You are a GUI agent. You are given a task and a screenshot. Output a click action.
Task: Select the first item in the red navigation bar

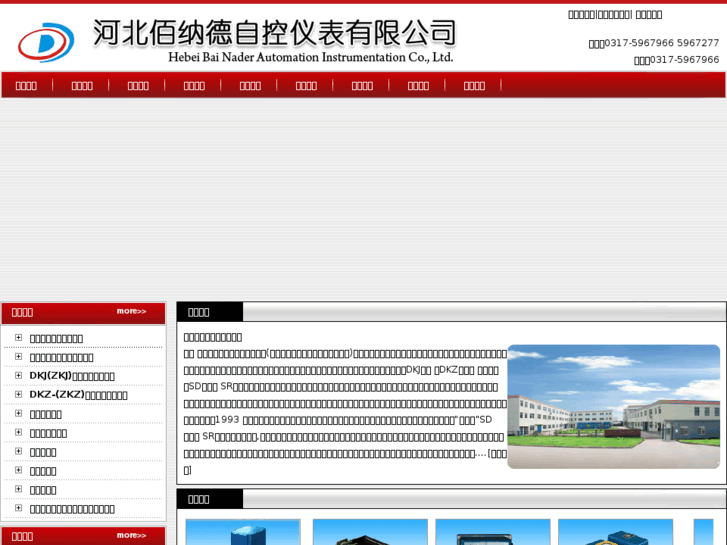pos(27,86)
